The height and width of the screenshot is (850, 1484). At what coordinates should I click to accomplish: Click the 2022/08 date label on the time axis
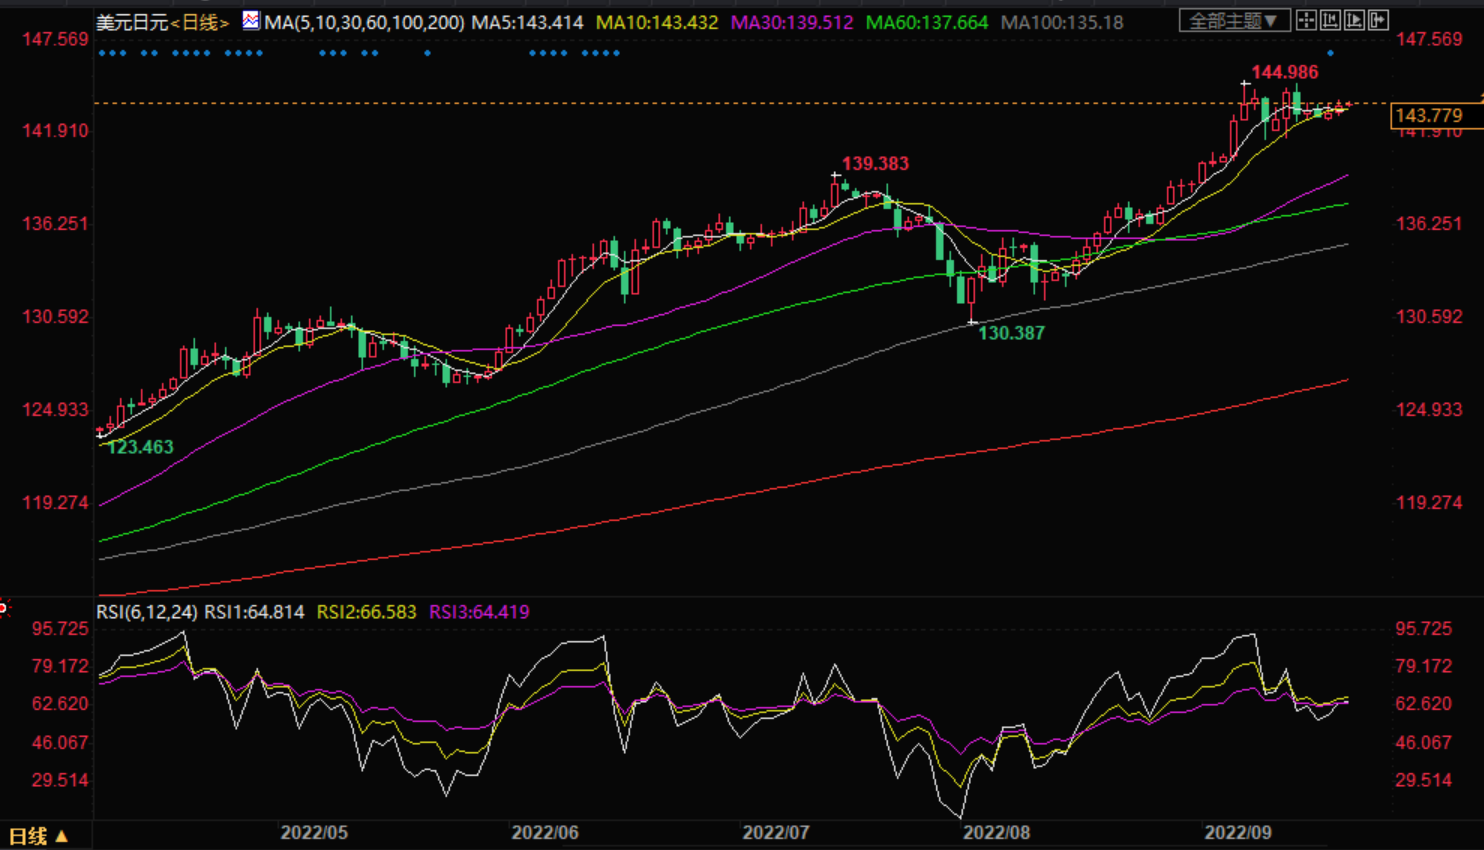coord(997,833)
